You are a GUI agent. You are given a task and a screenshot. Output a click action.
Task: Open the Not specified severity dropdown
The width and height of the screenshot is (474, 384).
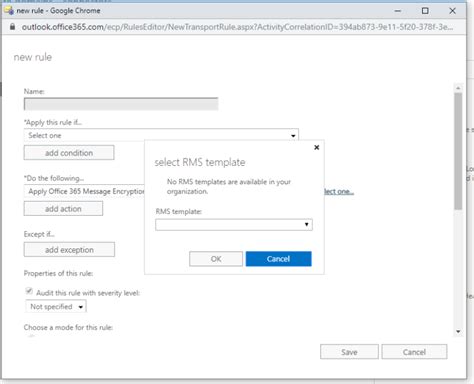coord(56,306)
